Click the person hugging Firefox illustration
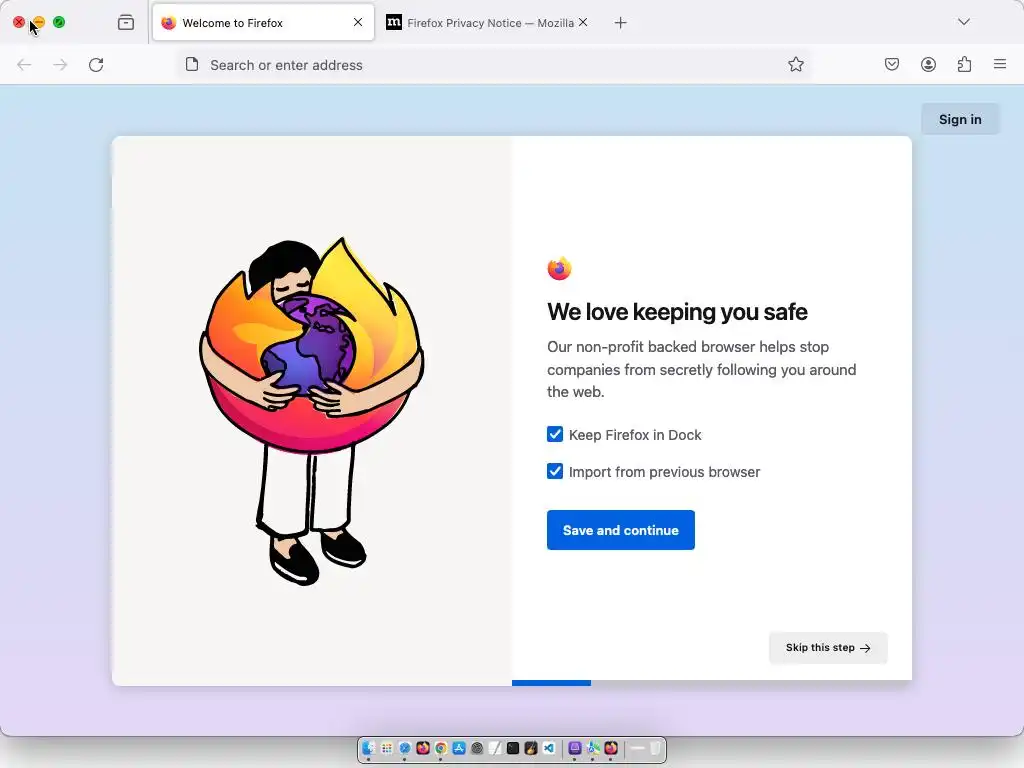The width and height of the screenshot is (1024, 768). click(x=312, y=411)
